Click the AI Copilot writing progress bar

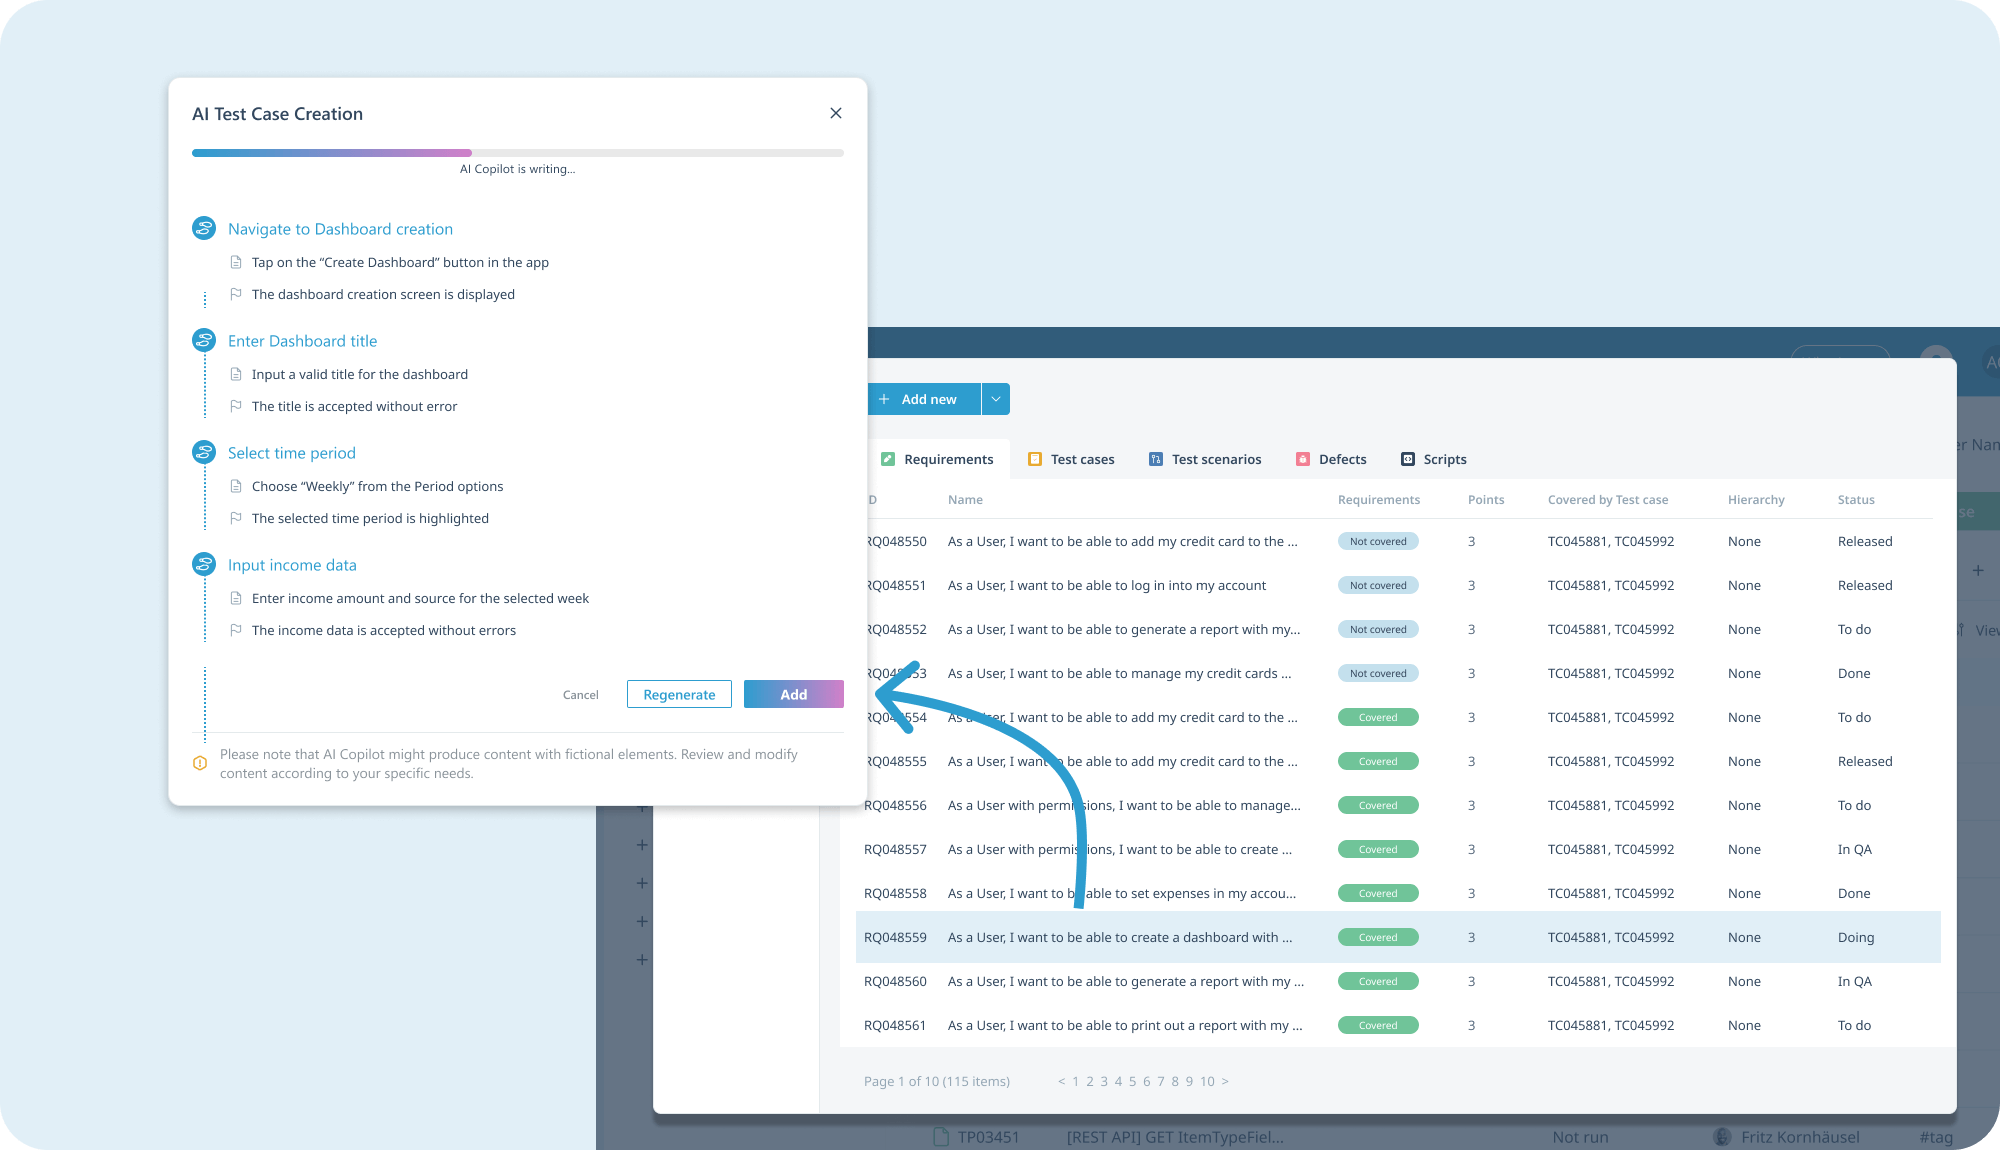(517, 153)
